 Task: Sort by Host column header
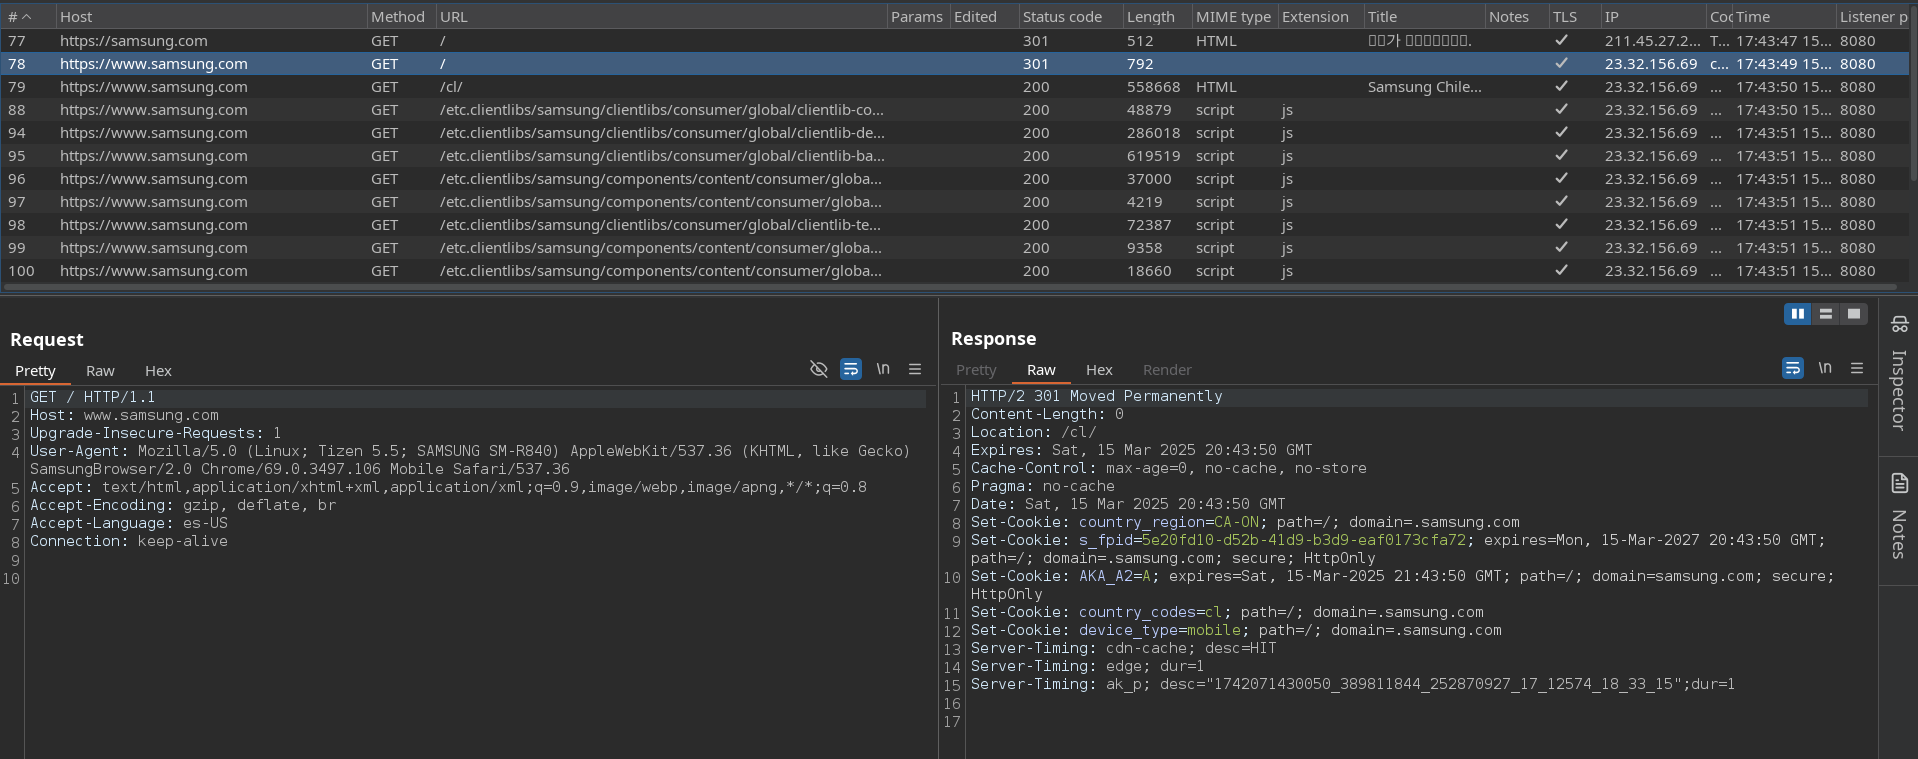[x=210, y=17]
